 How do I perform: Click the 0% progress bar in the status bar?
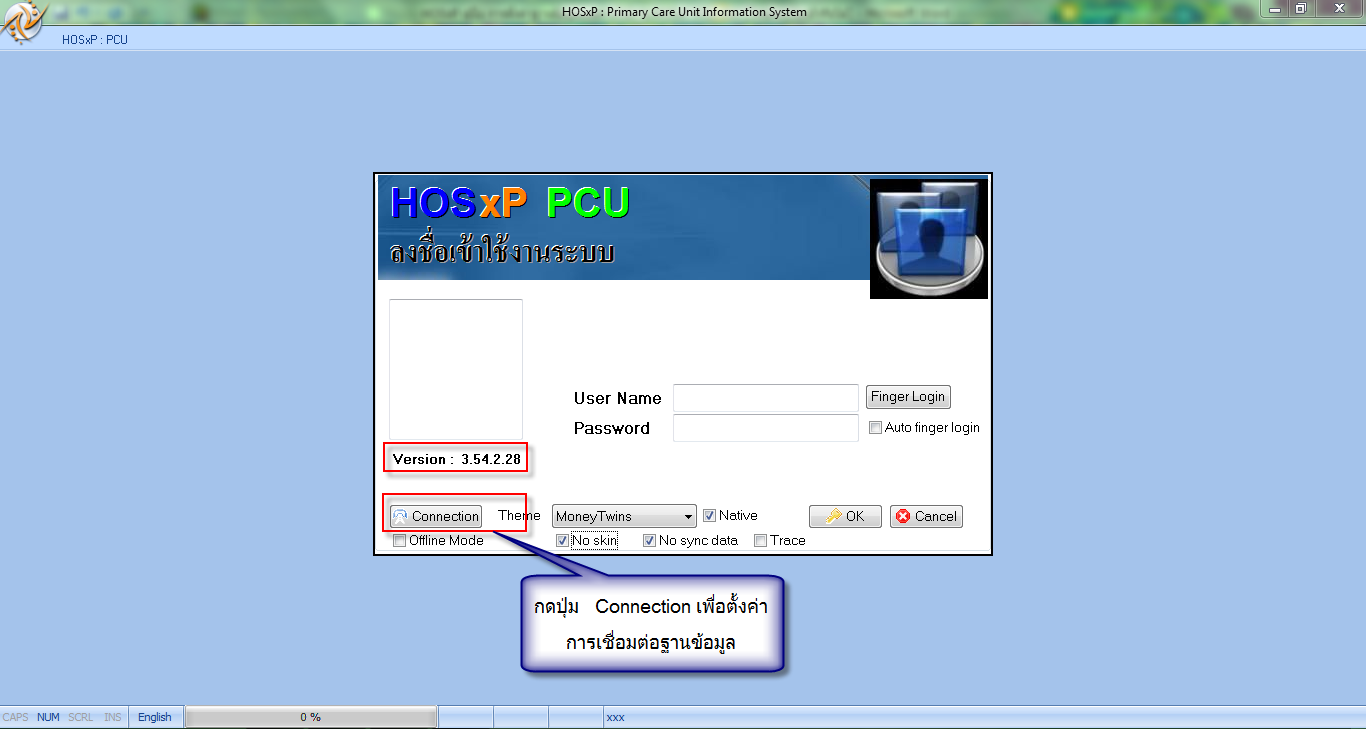[x=310, y=716]
